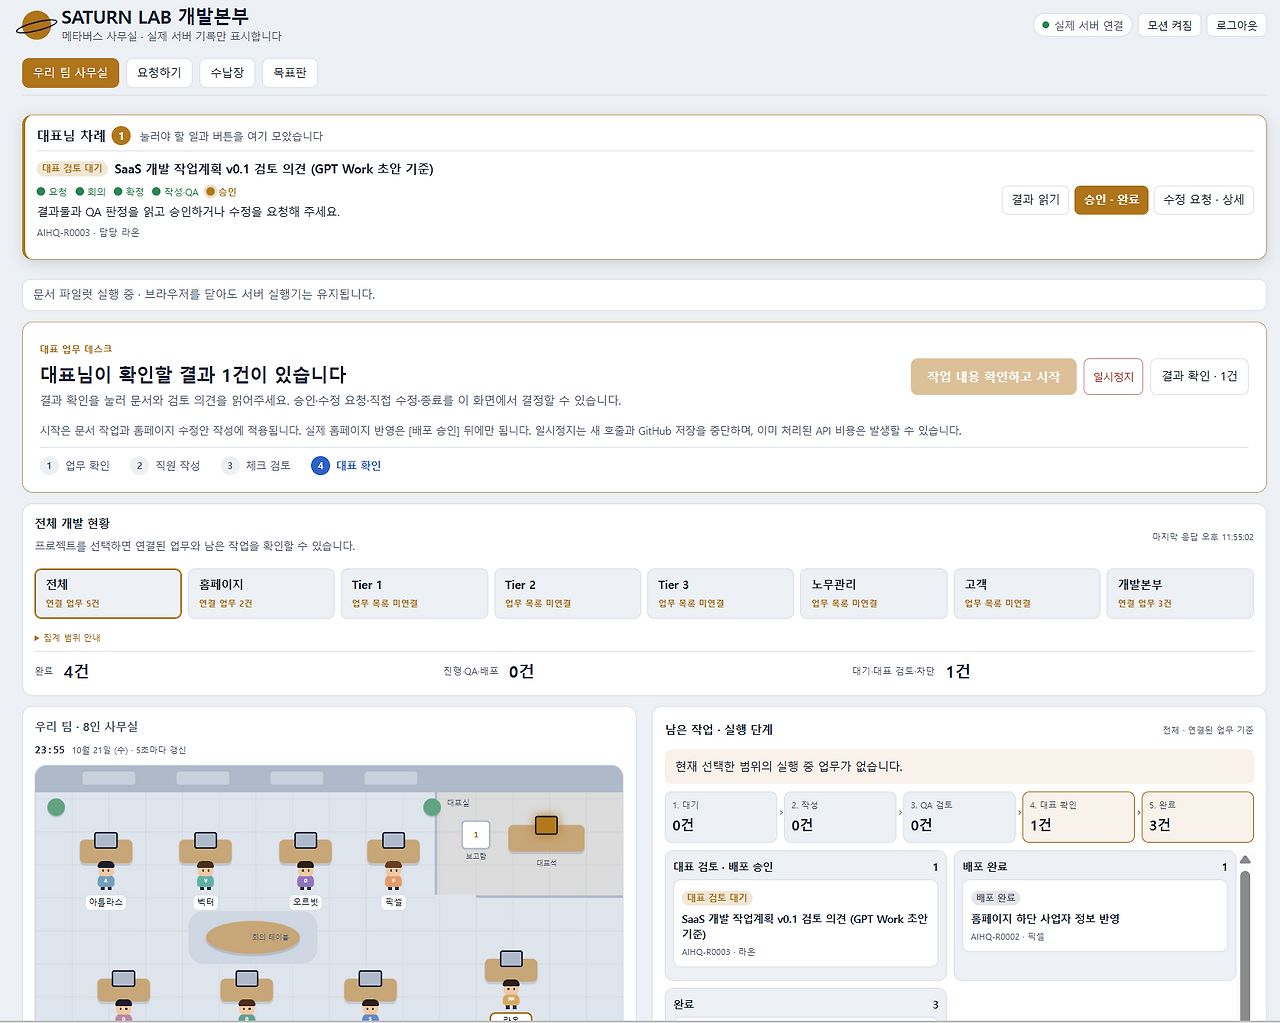Approve with the 승인 · 완료 button

pos(1111,200)
